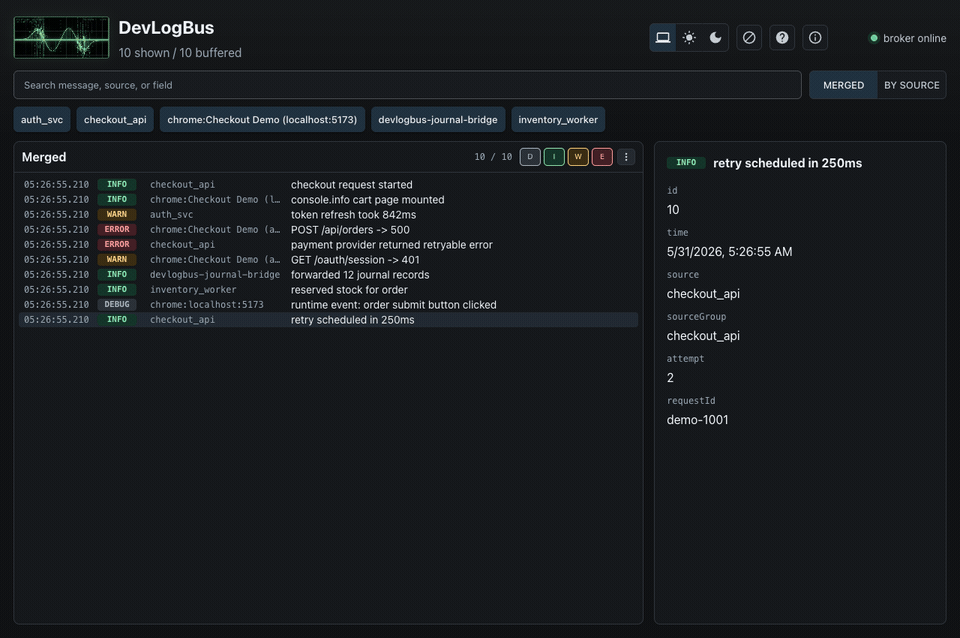Toggle the D debug level filter

pos(530,157)
